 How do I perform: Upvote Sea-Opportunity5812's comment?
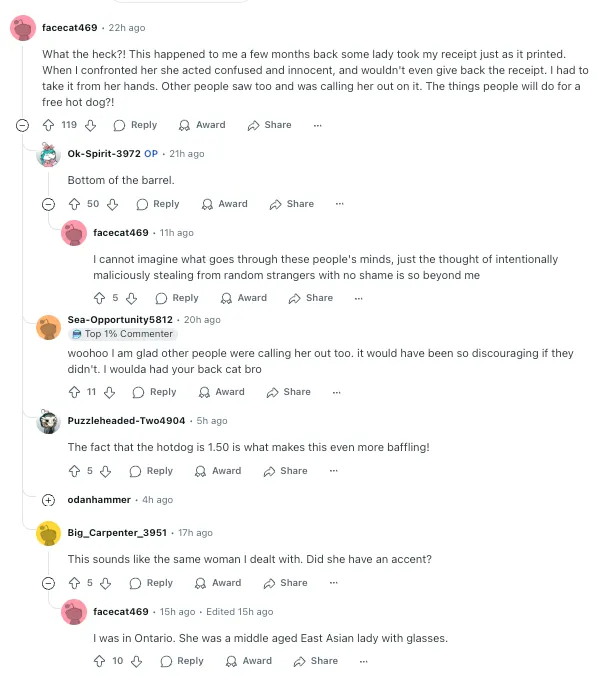coord(74,392)
